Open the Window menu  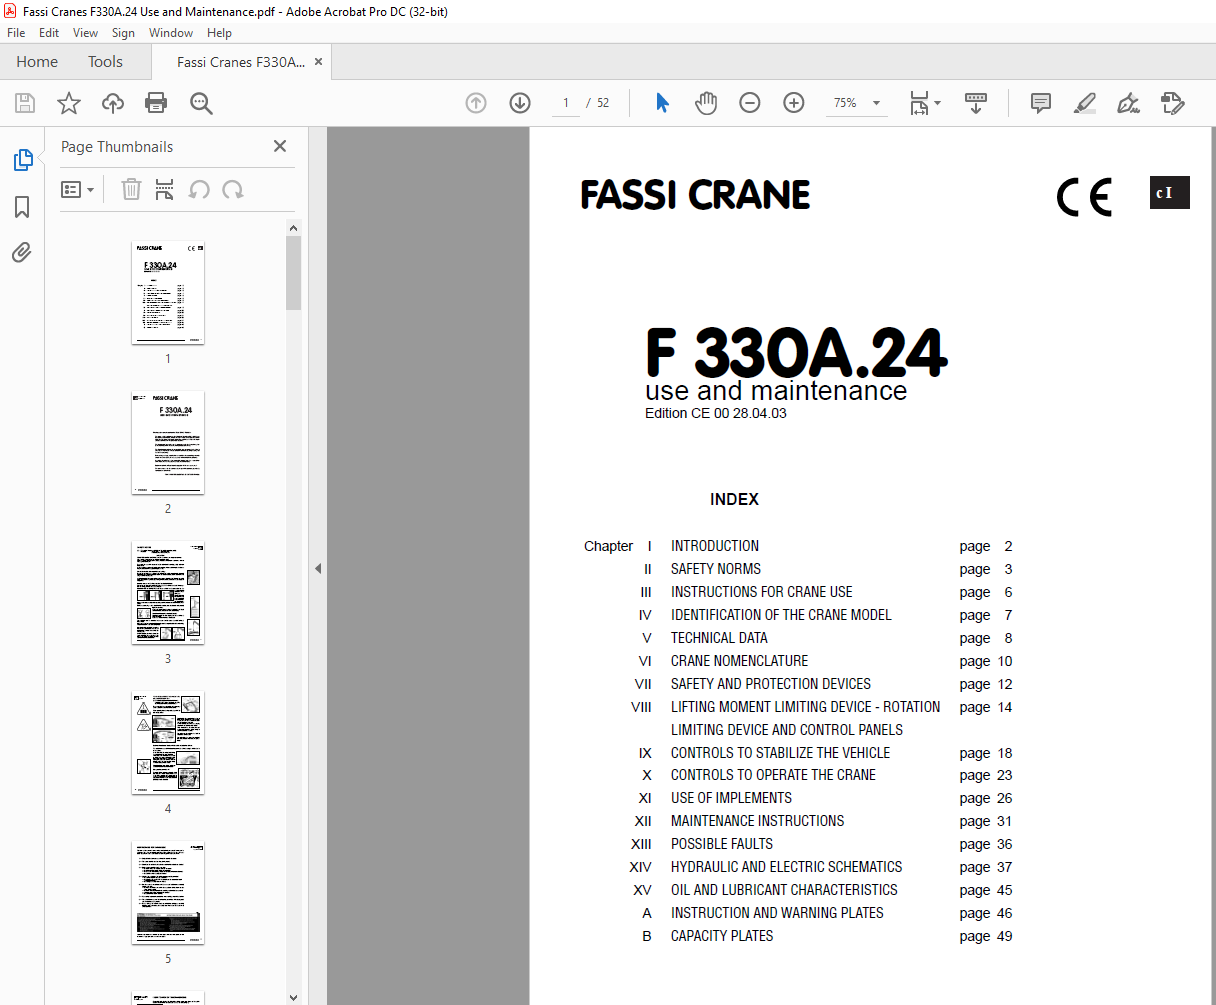(x=171, y=33)
